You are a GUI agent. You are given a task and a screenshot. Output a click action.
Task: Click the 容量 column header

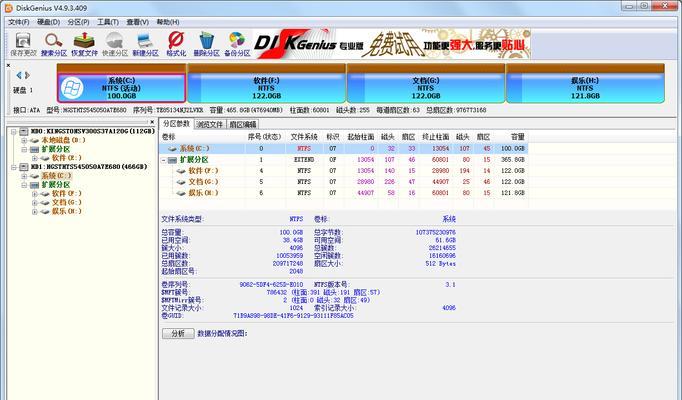click(518, 137)
